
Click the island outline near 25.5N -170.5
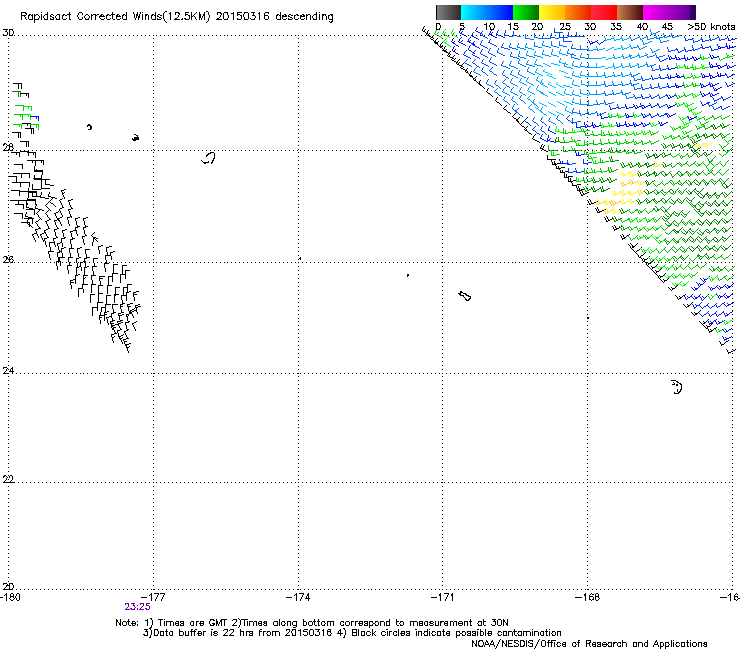pos(464,296)
